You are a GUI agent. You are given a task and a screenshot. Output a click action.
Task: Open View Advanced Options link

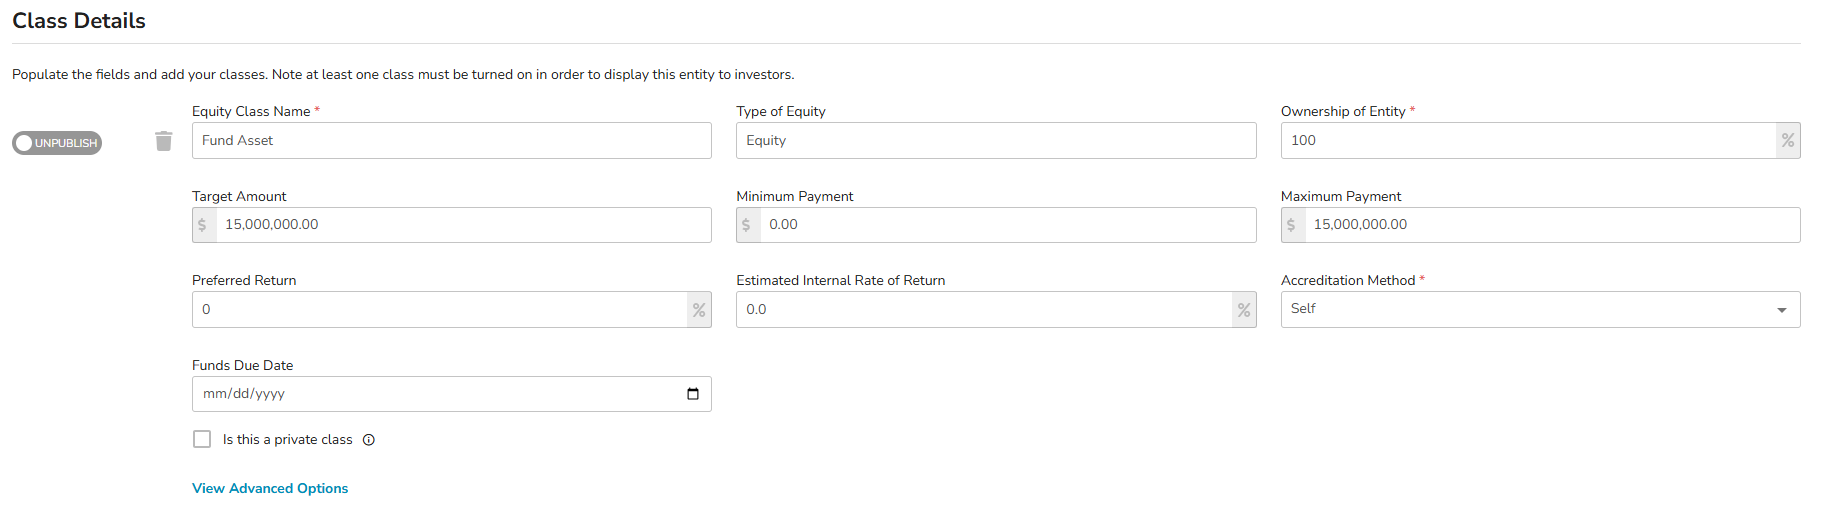tap(270, 488)
